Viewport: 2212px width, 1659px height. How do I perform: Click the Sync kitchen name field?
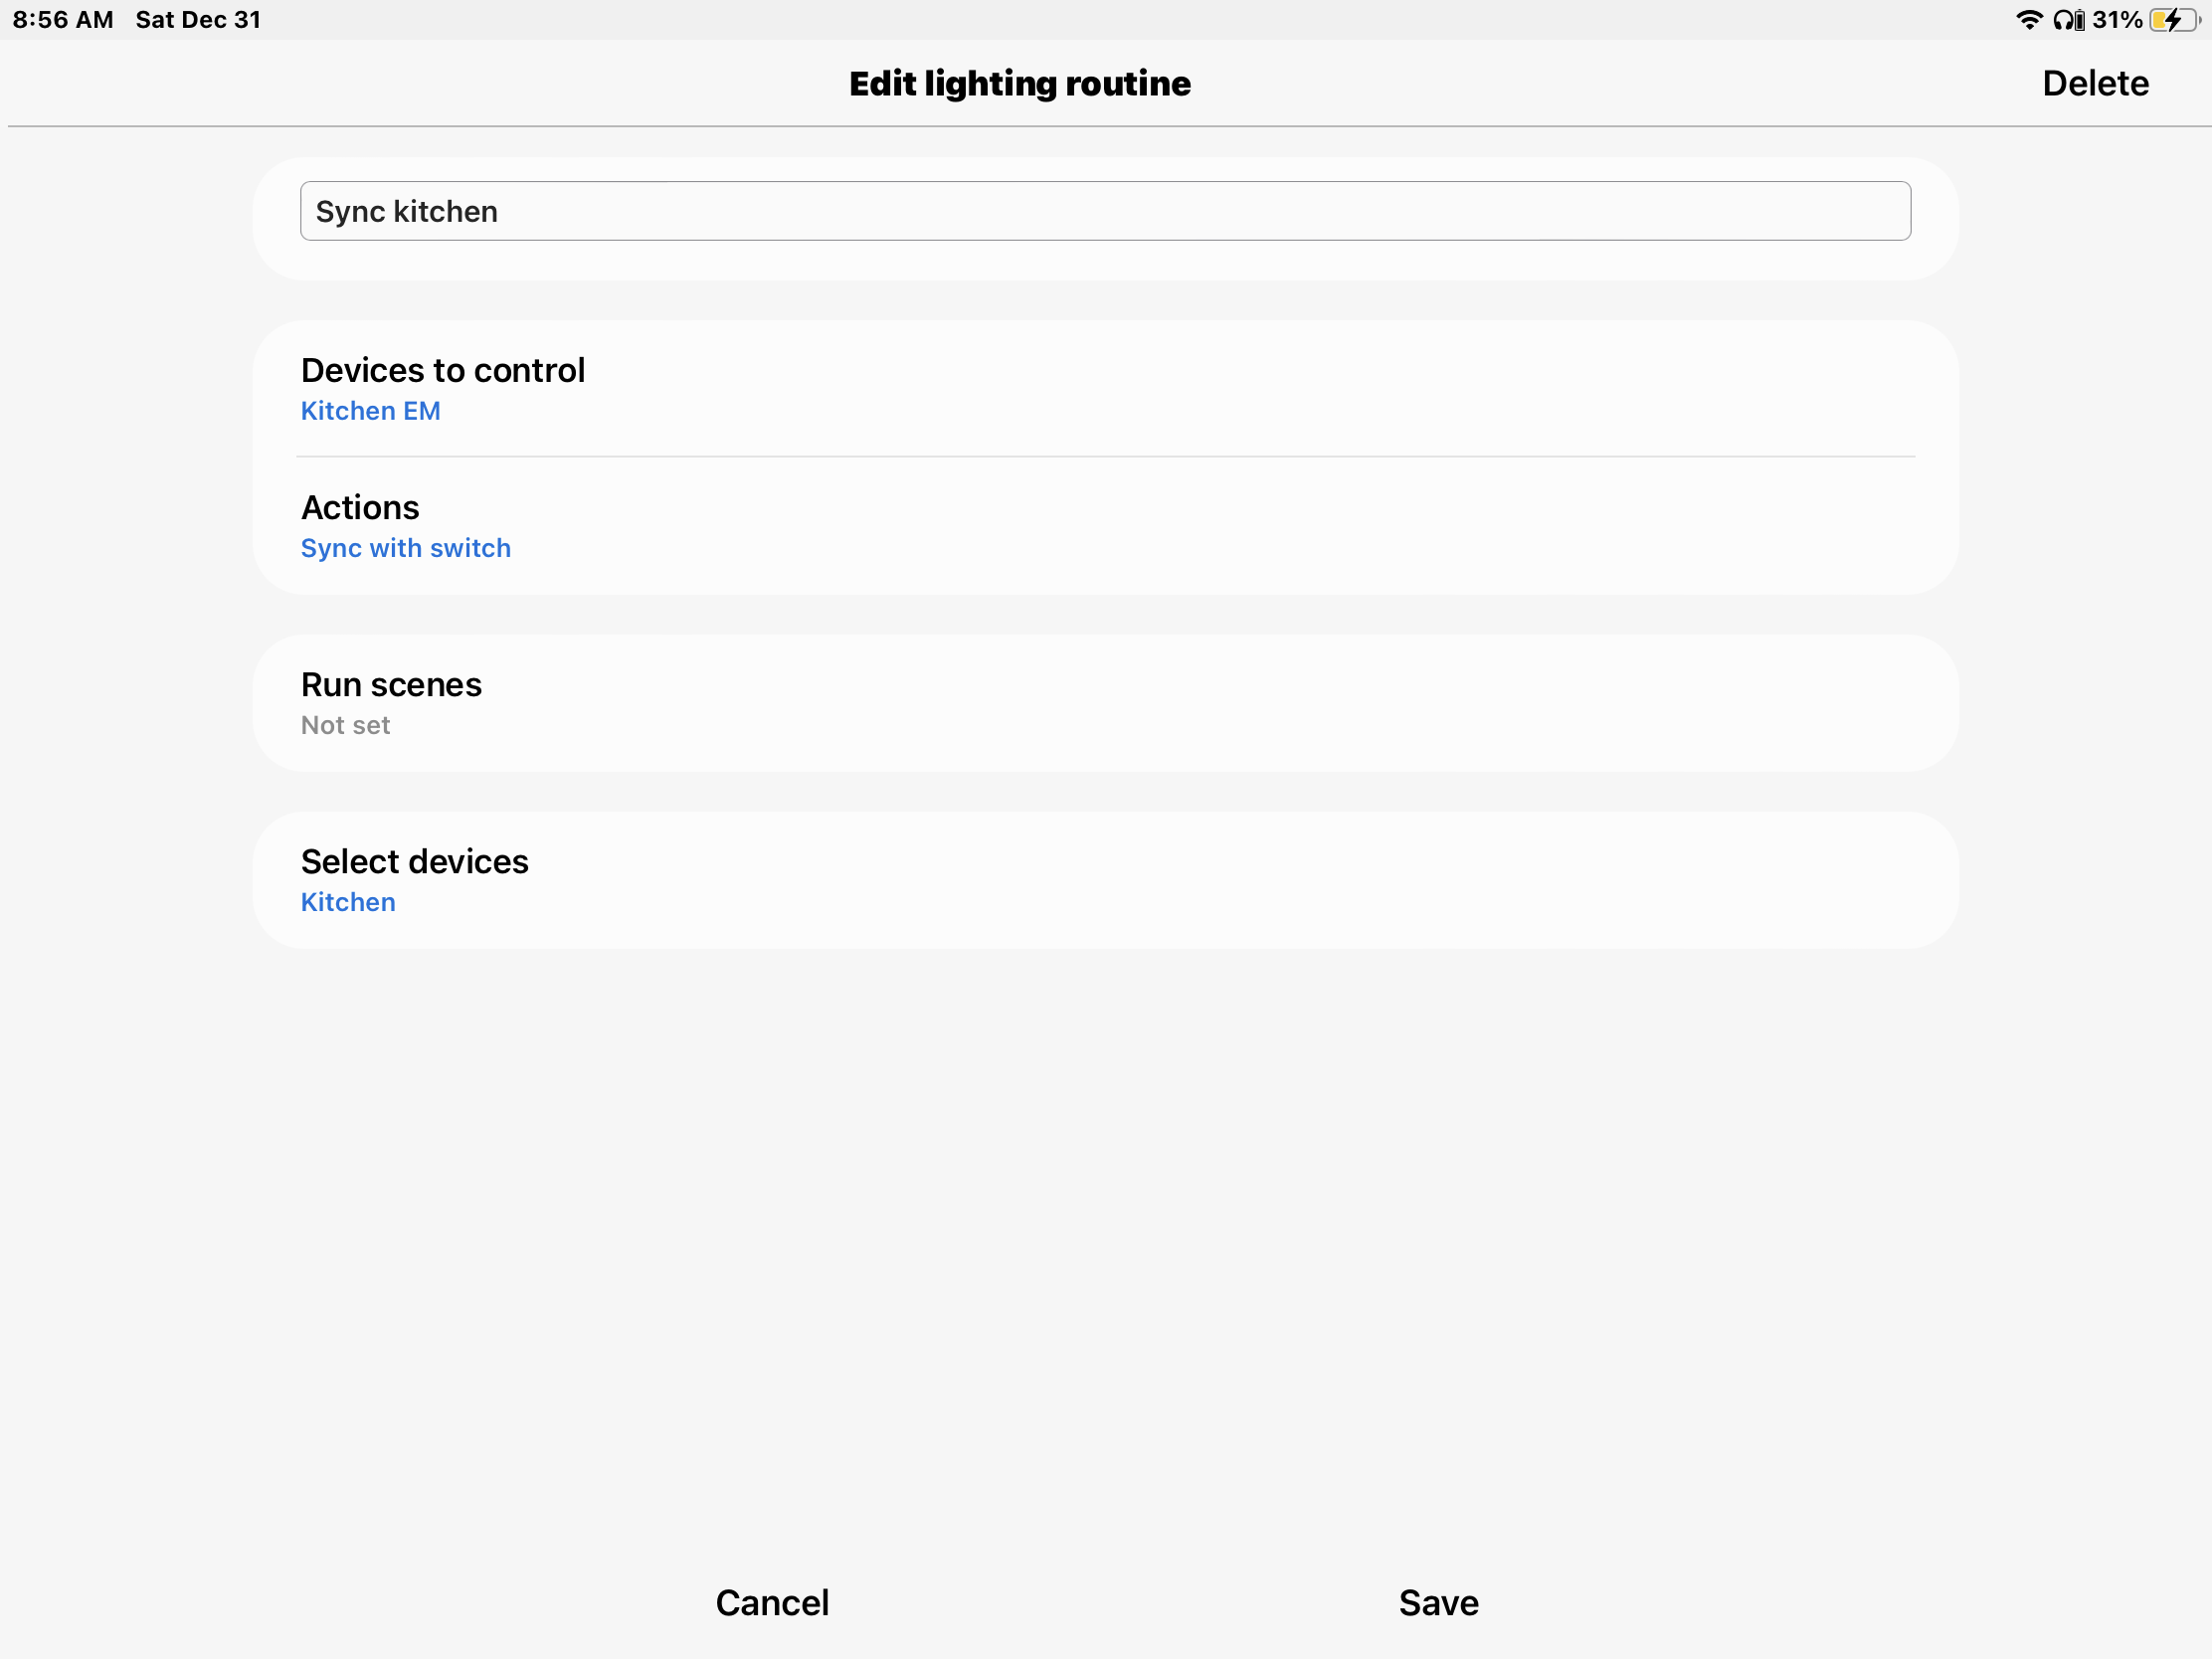tap(1105, 211)
